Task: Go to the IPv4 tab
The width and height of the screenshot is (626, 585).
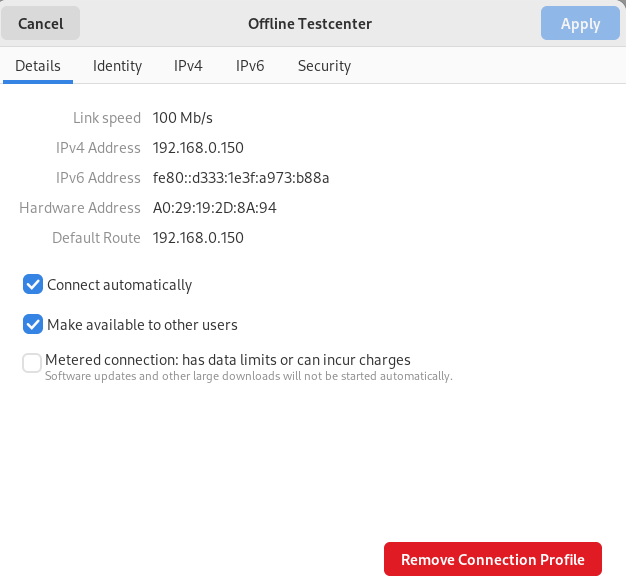Action: point(188,66)
